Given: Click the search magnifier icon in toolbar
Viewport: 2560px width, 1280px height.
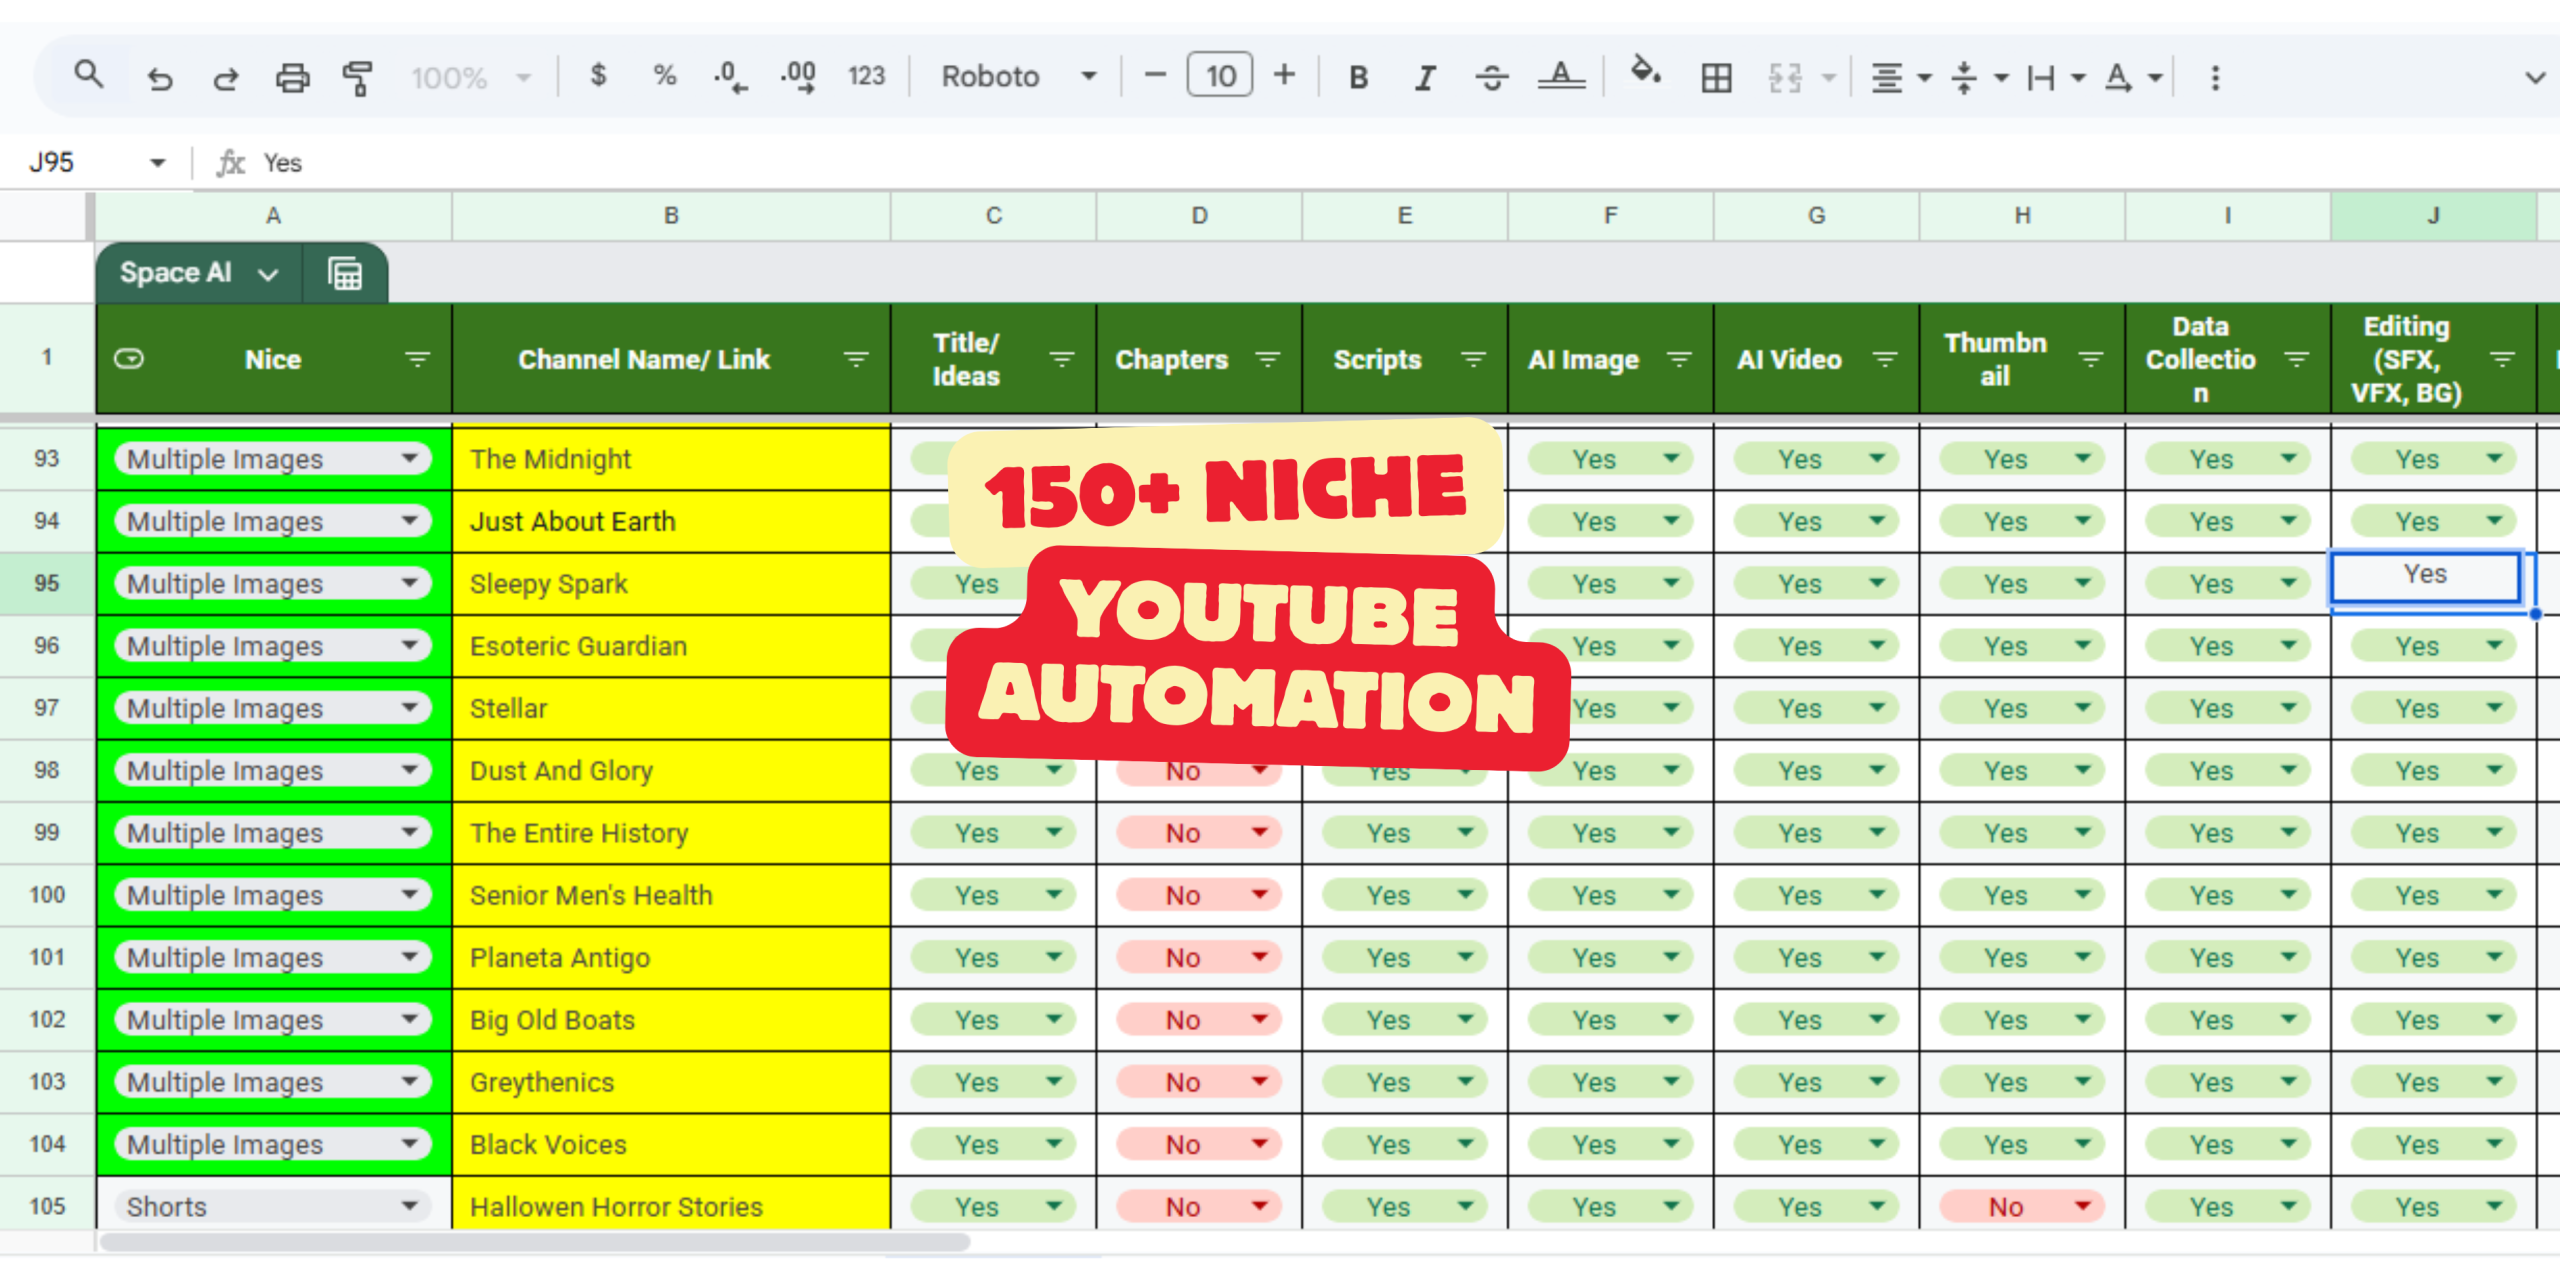Looking at the screenshot, I should 88,75.
